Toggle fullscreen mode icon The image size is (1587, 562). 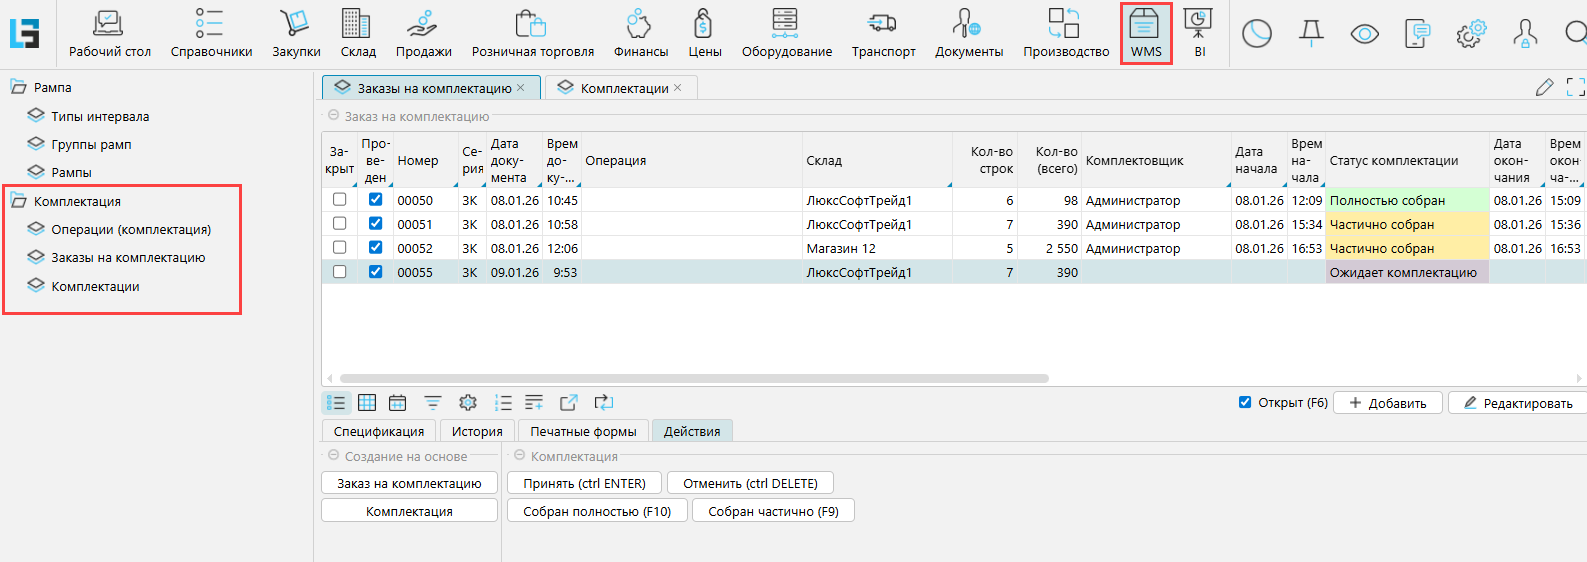coord(1575,88)
